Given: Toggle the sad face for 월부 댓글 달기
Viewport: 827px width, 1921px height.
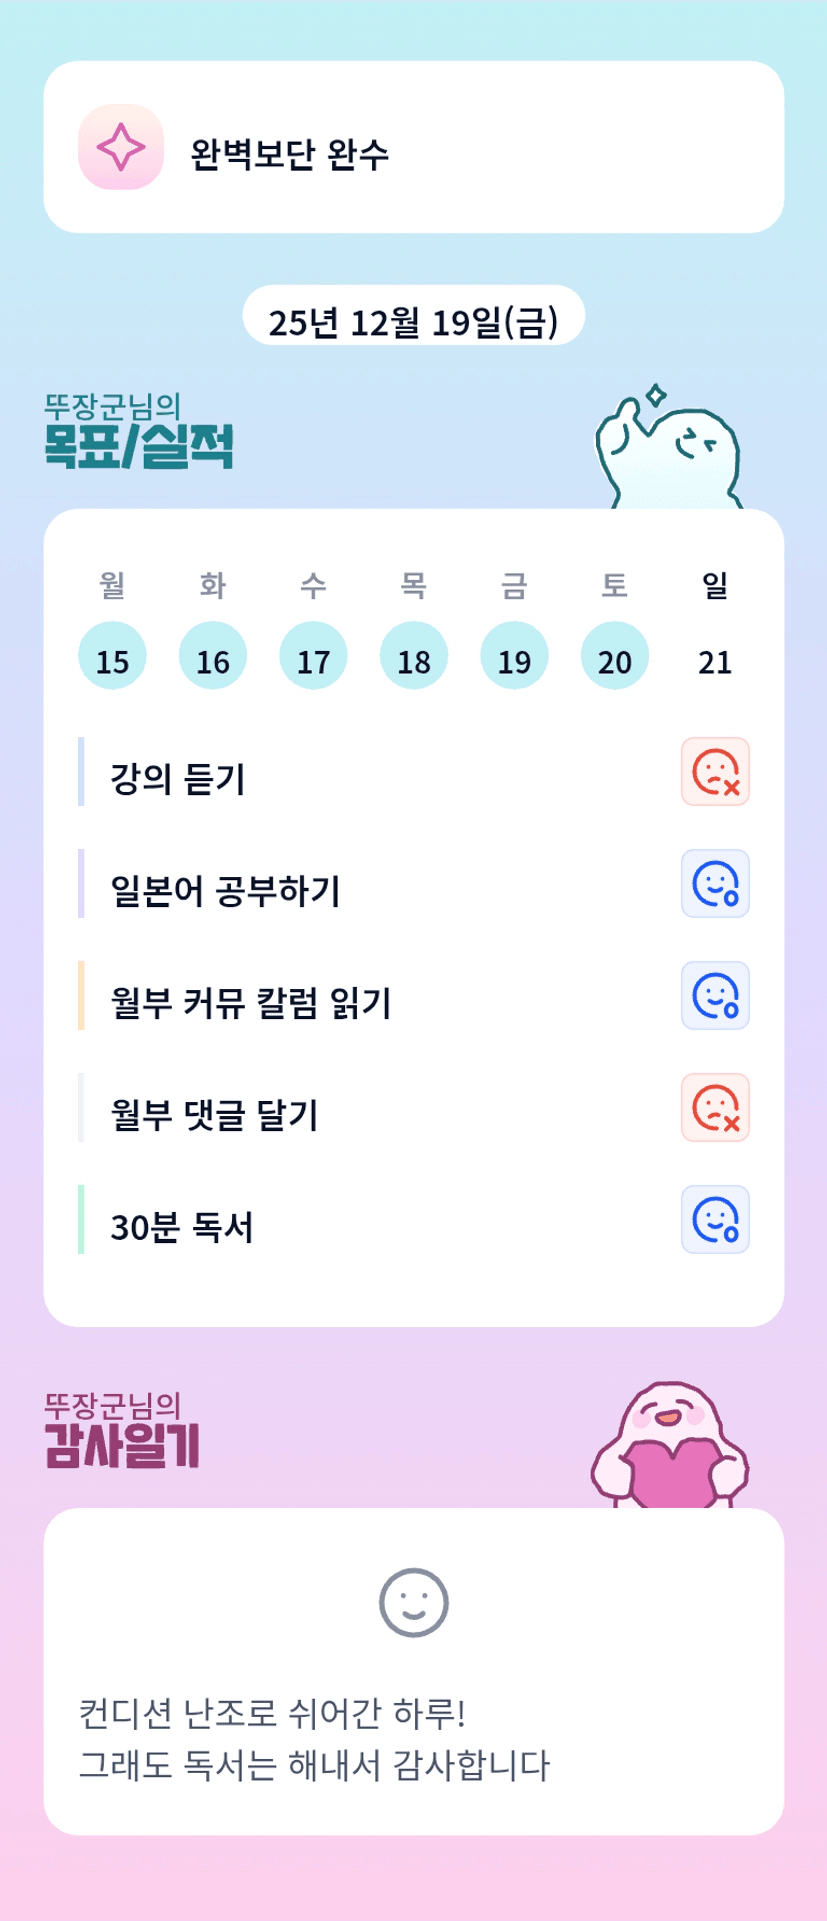Looking at the screenshot, I should 715,1108.
